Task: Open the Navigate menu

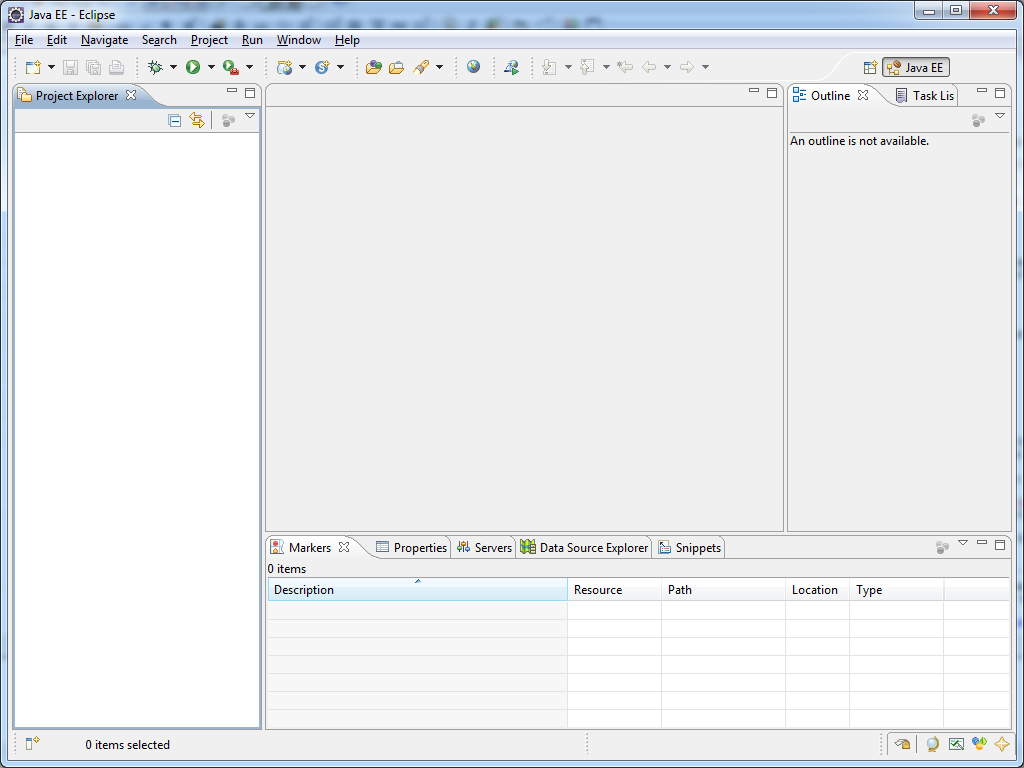Action: [104, 40]
